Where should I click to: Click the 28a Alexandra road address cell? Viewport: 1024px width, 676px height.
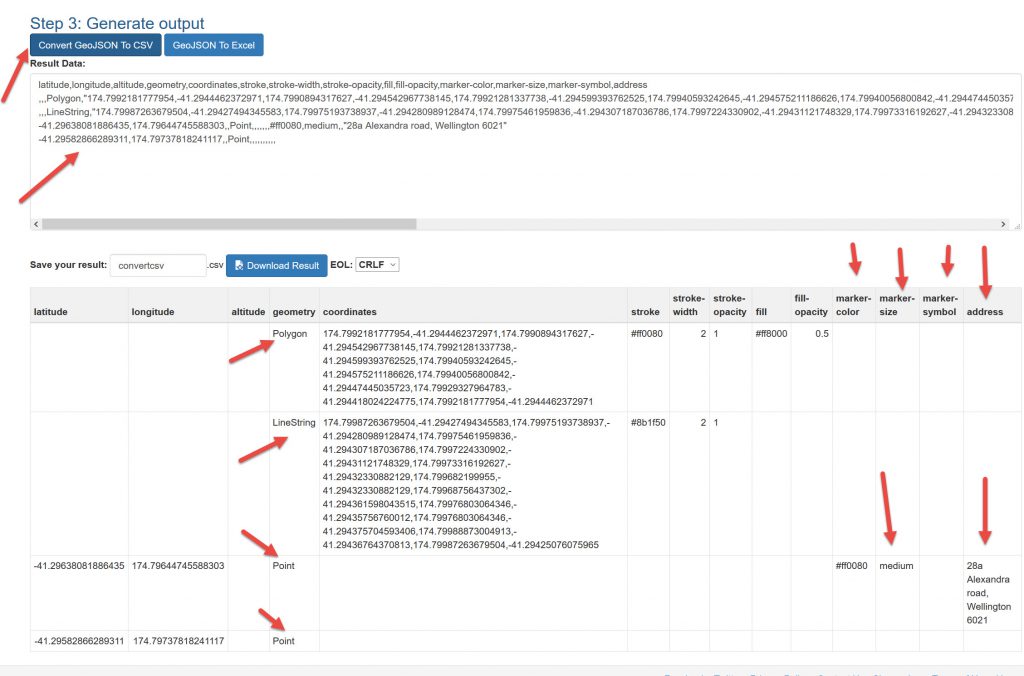pos(989,592)
